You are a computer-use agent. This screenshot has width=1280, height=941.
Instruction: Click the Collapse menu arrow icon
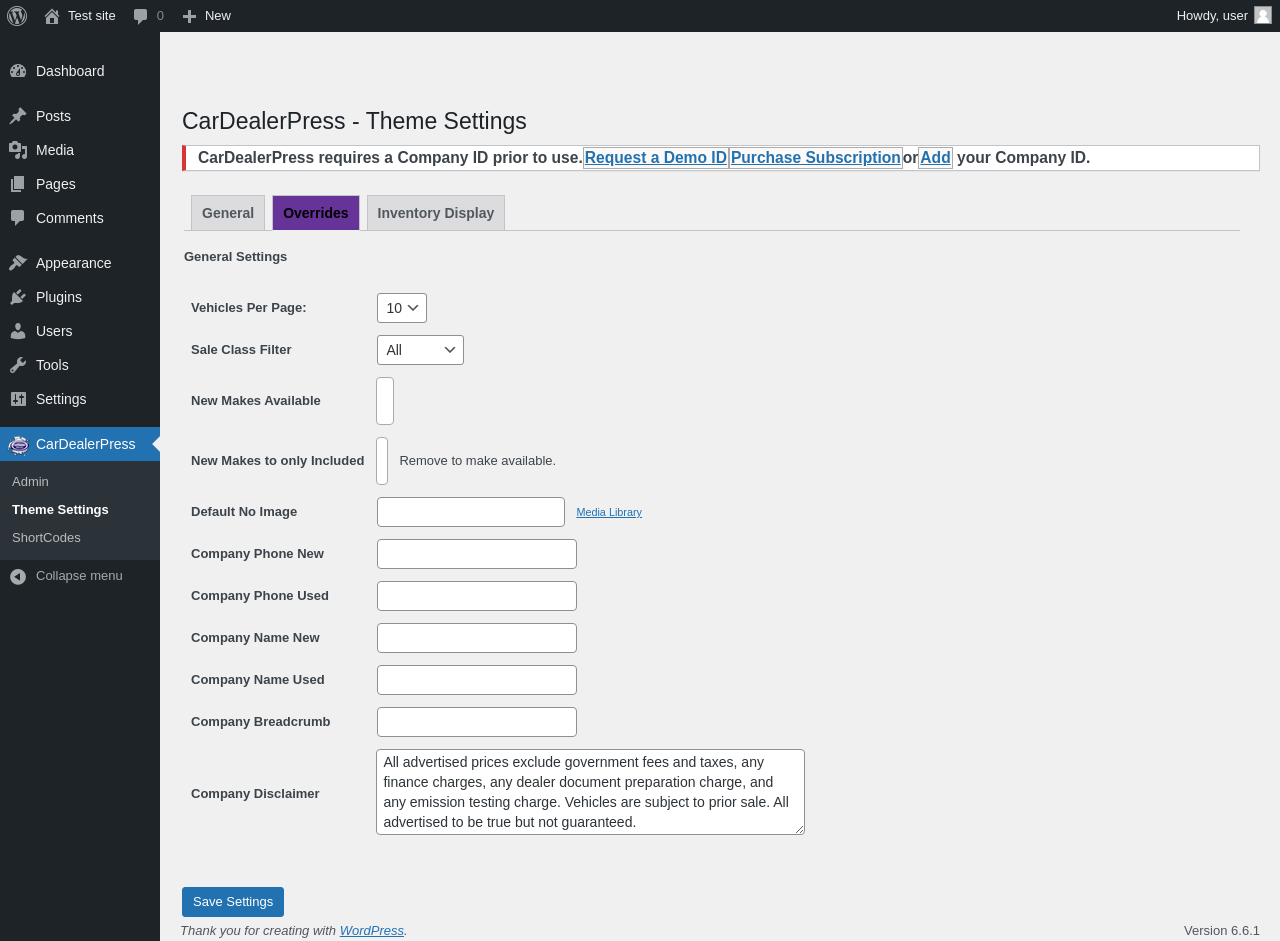pyautogui.click(x=18, y=576)
